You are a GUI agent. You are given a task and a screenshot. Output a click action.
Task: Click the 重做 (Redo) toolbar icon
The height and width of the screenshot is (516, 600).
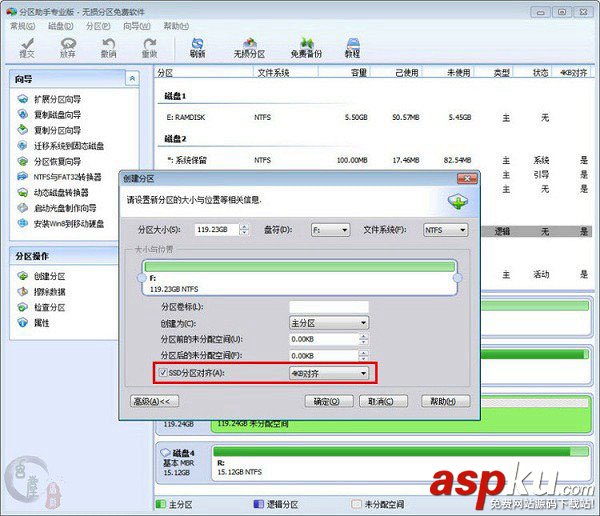pyautogui.click(x=149, y=47)
